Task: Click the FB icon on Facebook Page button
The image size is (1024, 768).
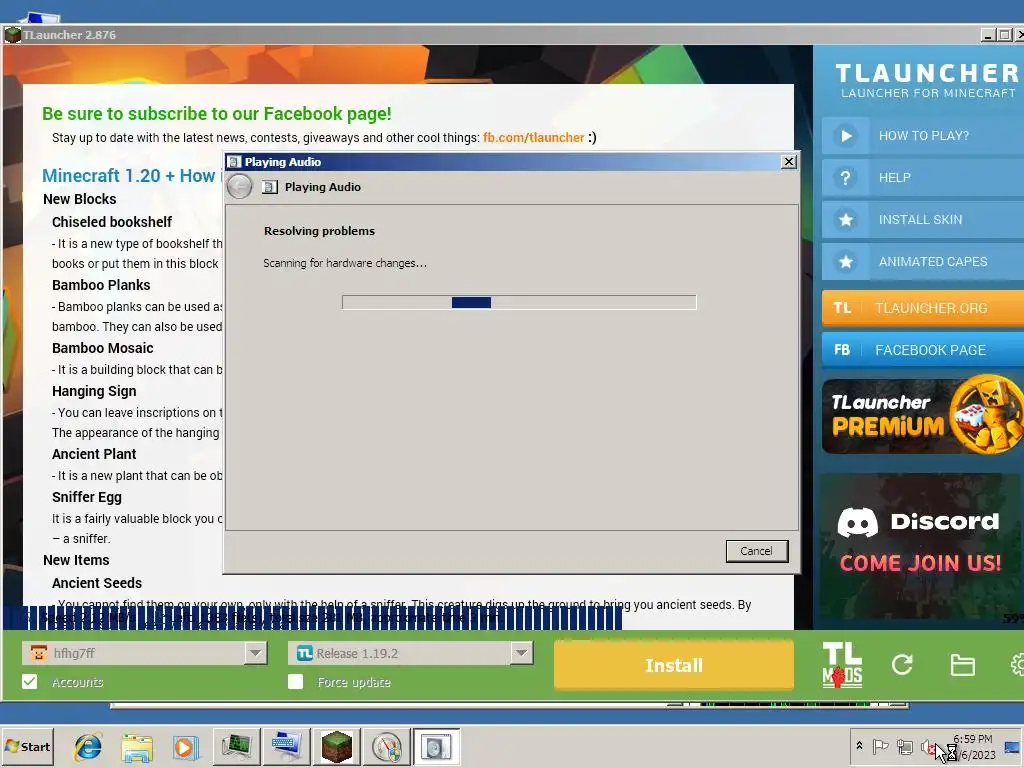Action: pos(842,350)
